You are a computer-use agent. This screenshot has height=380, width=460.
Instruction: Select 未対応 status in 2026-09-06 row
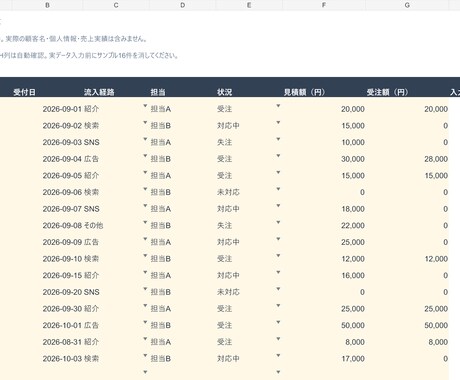[x=249, y=192]
